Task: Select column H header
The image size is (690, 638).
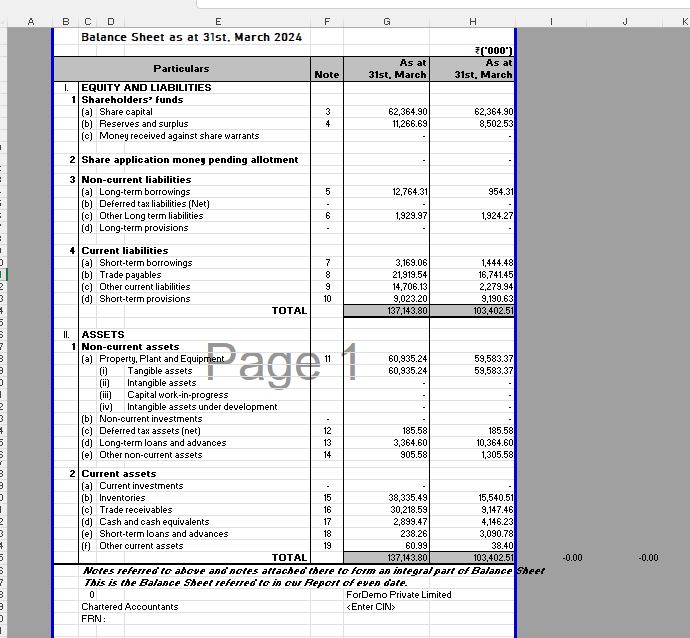Action: pos(472,22)
